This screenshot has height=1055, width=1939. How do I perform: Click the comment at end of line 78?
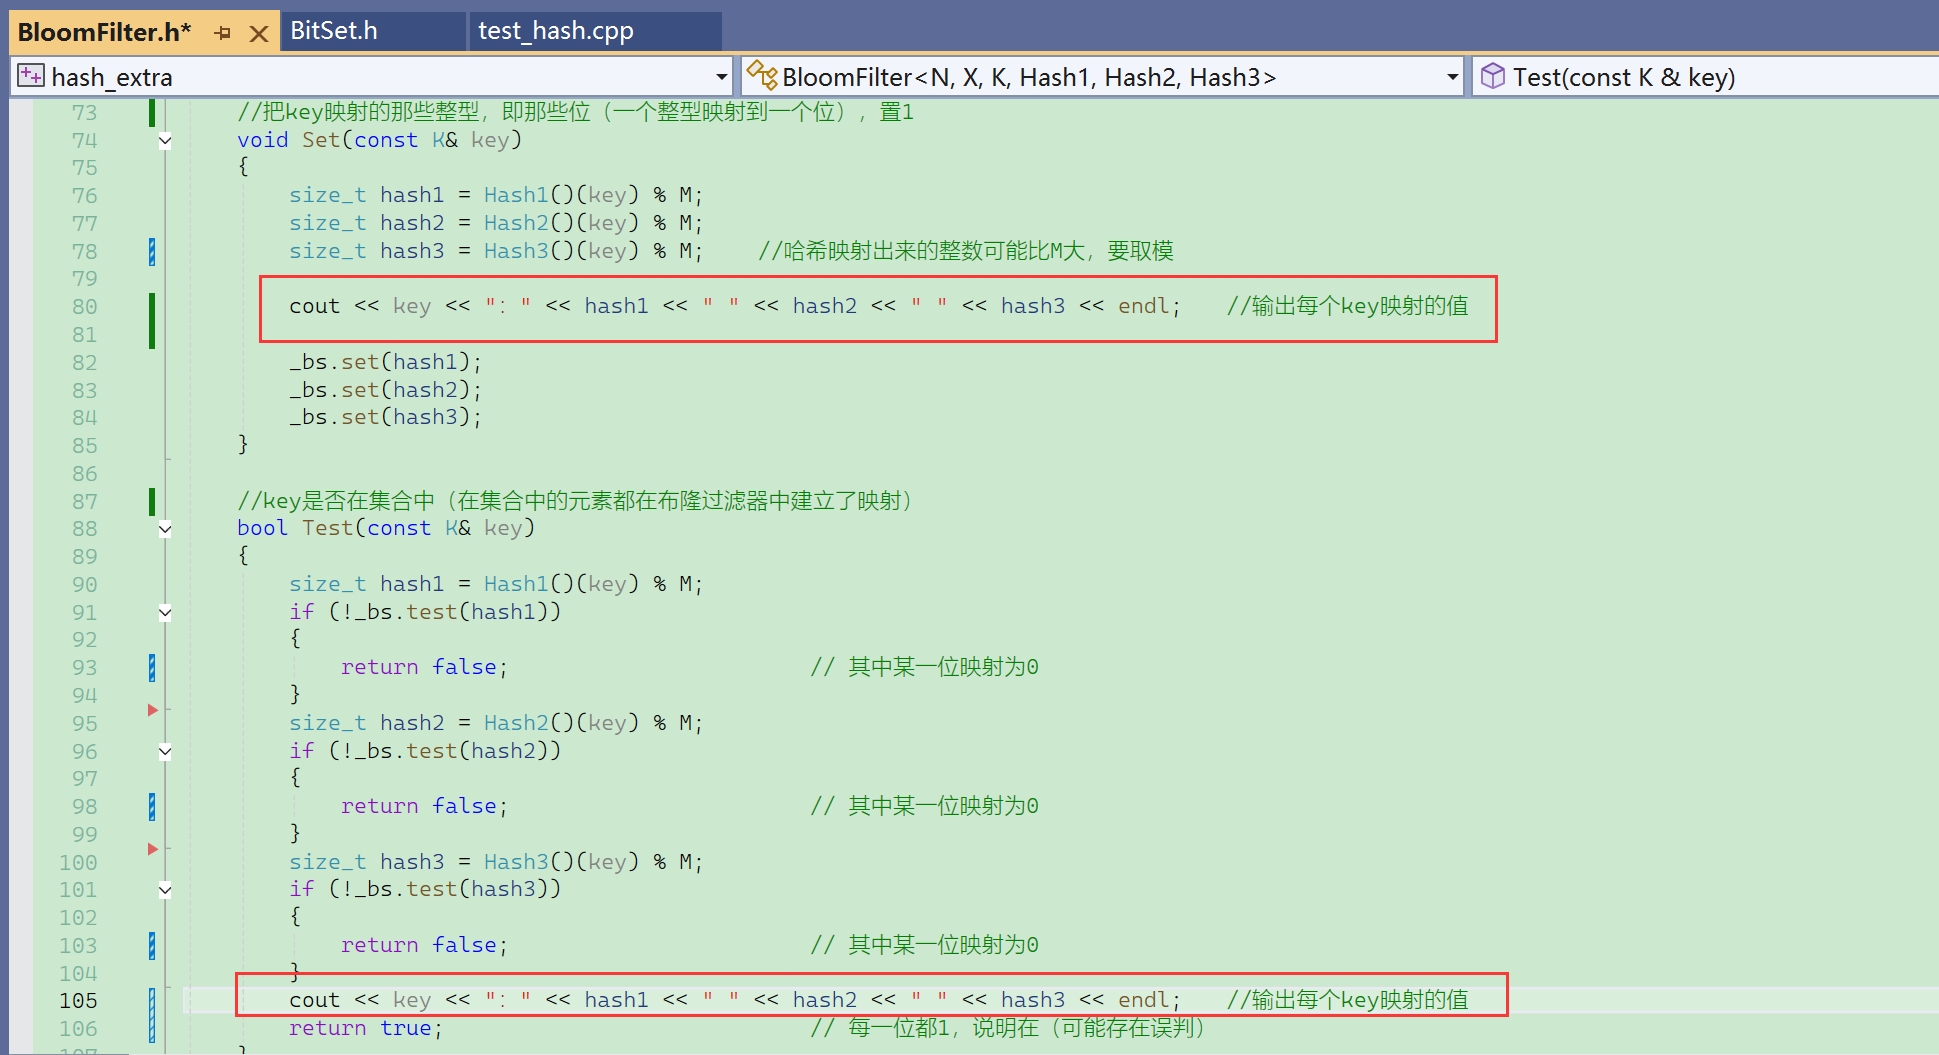966,251
